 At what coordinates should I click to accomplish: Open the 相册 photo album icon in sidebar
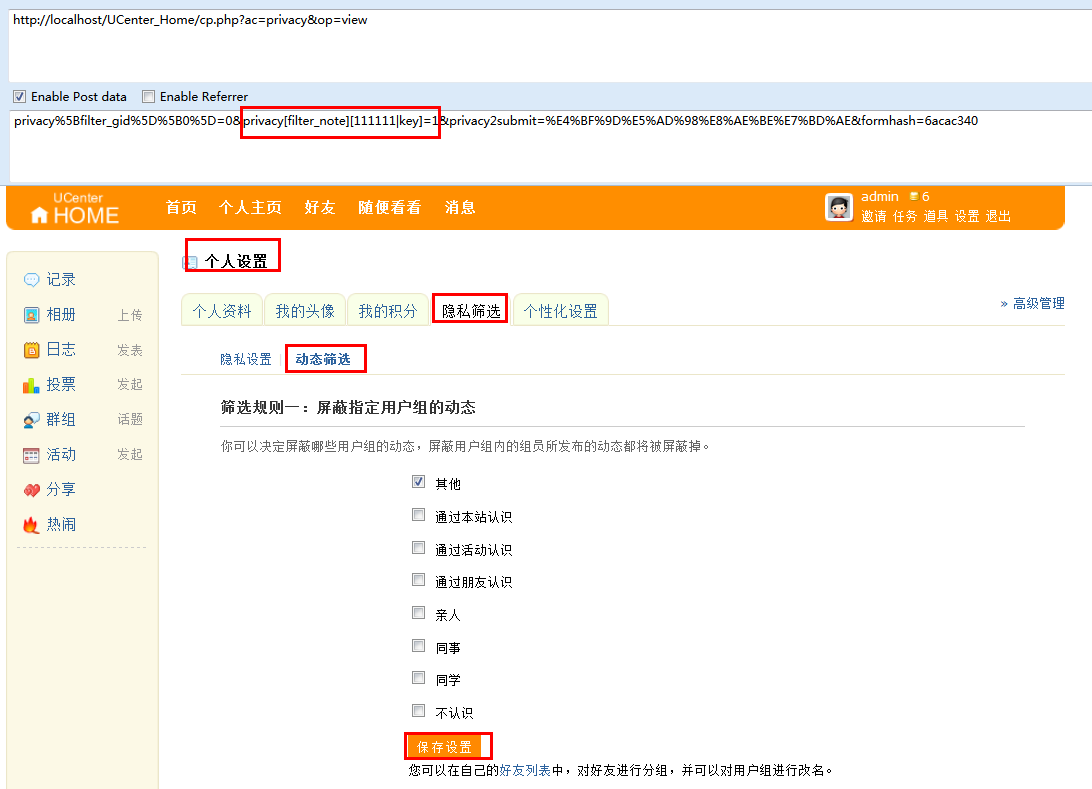(x=31, y=315)
